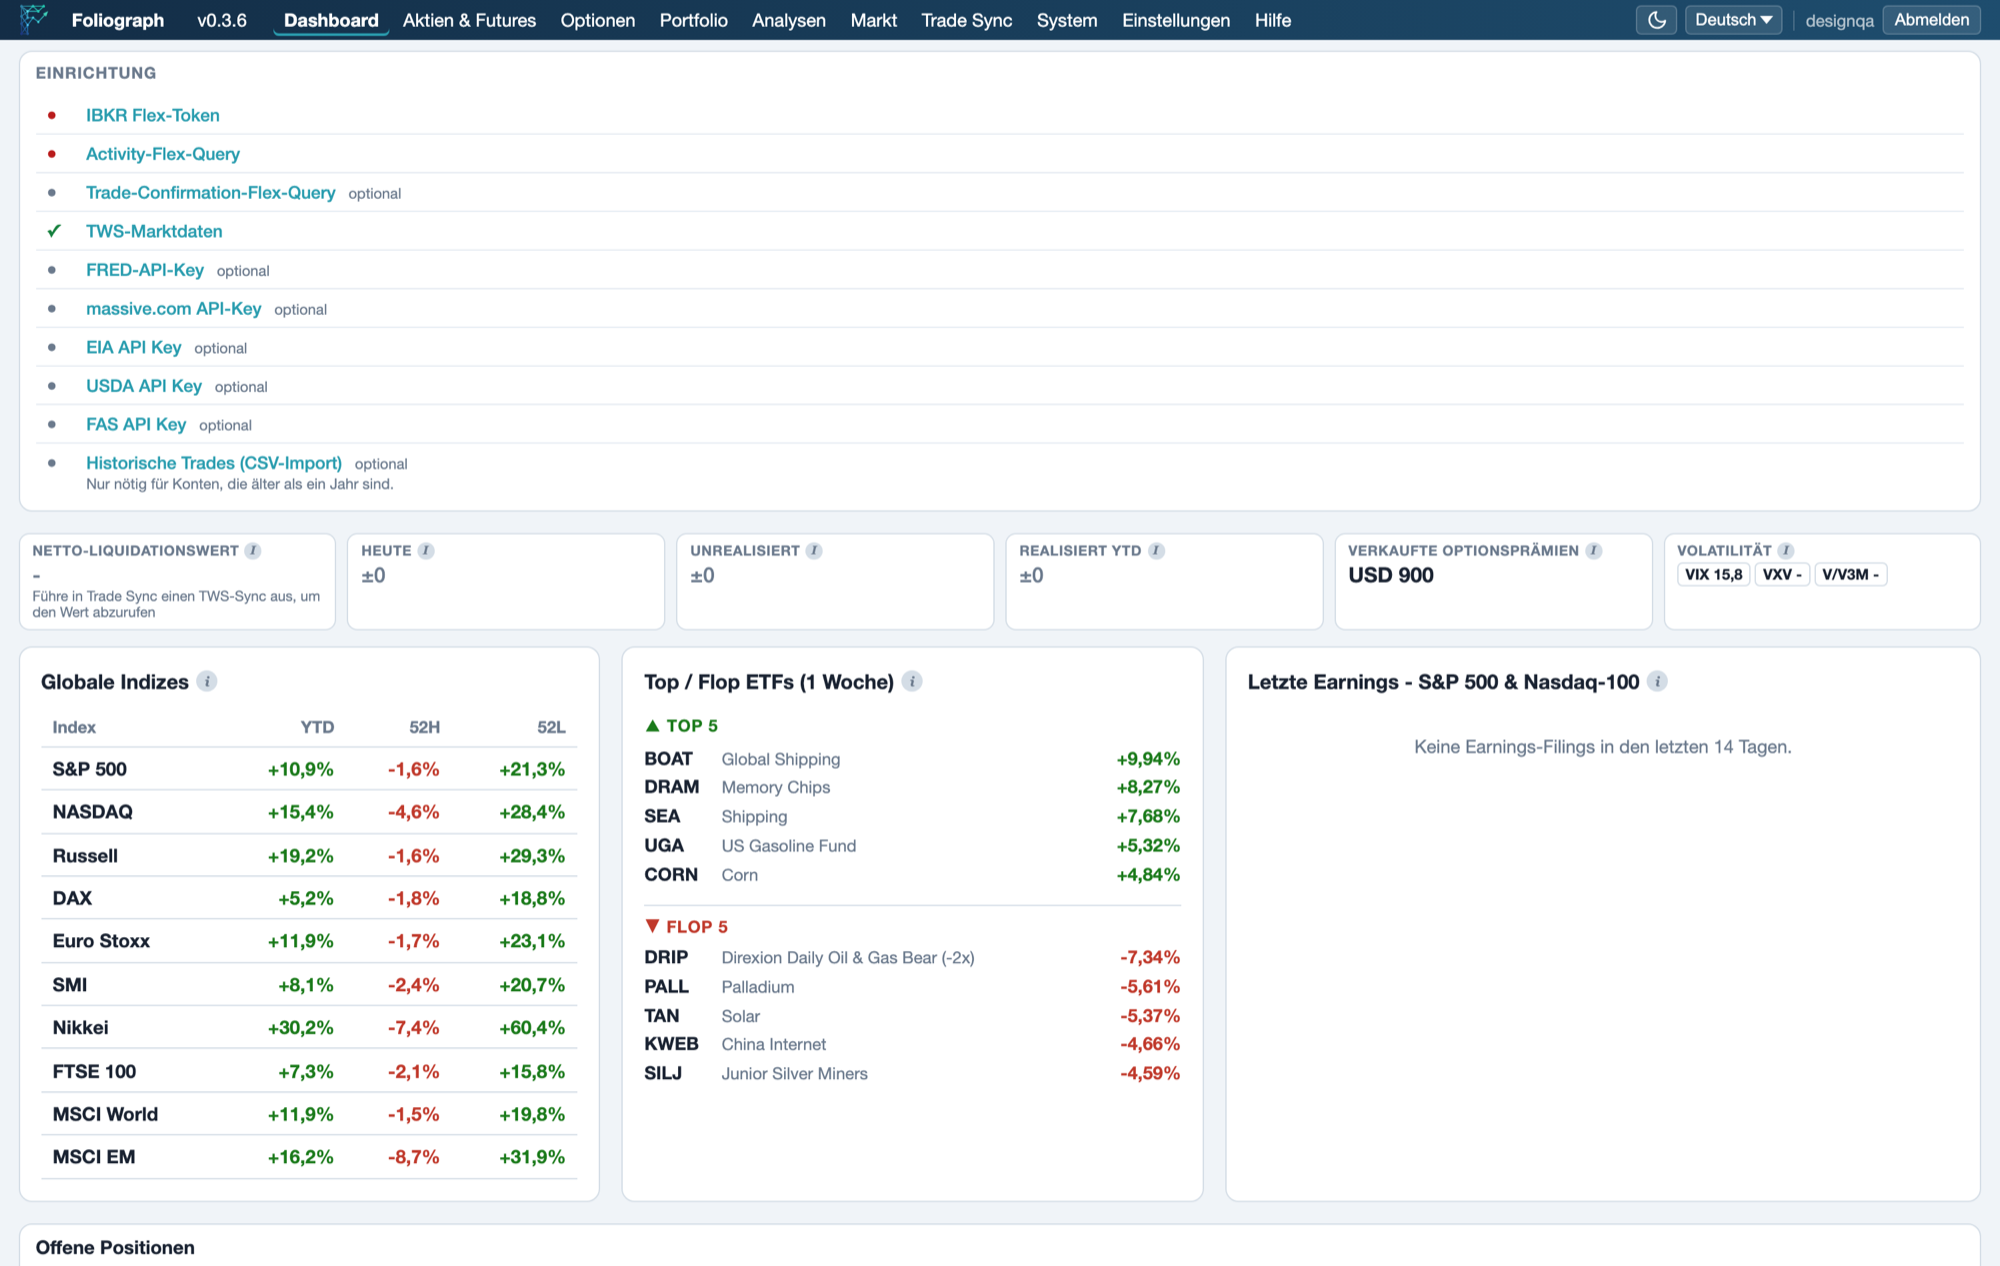The width and height of the screenshot is (2000, 1266).
Task: Open the System menu
Action: (1066, 20)
